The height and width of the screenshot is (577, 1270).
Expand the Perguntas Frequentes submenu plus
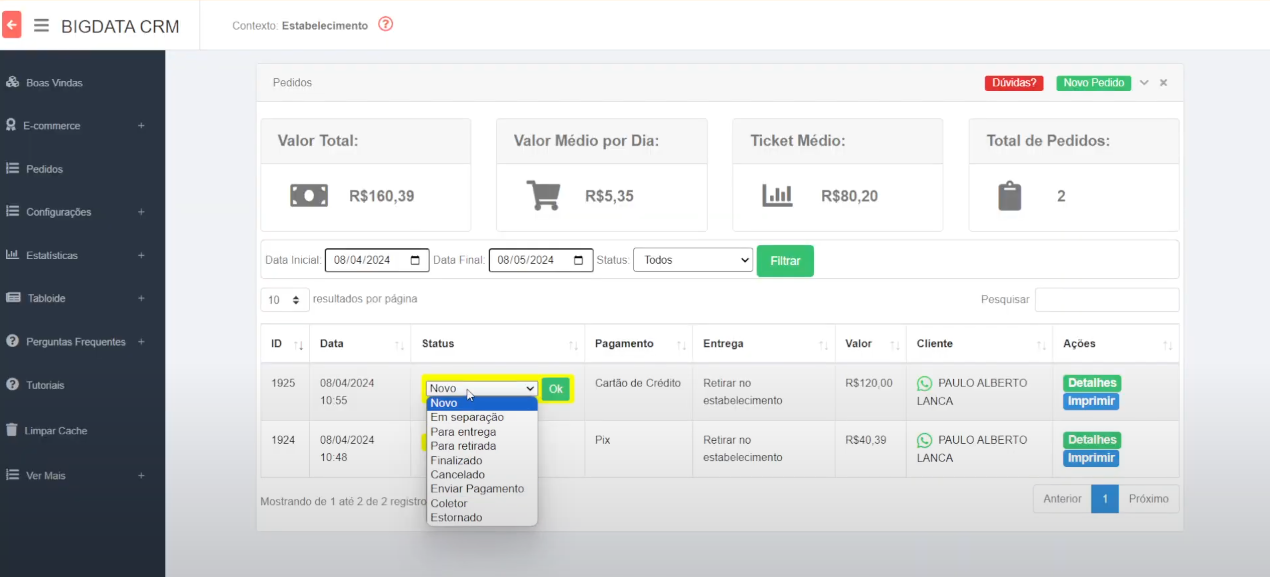click(x=141, y=341)
